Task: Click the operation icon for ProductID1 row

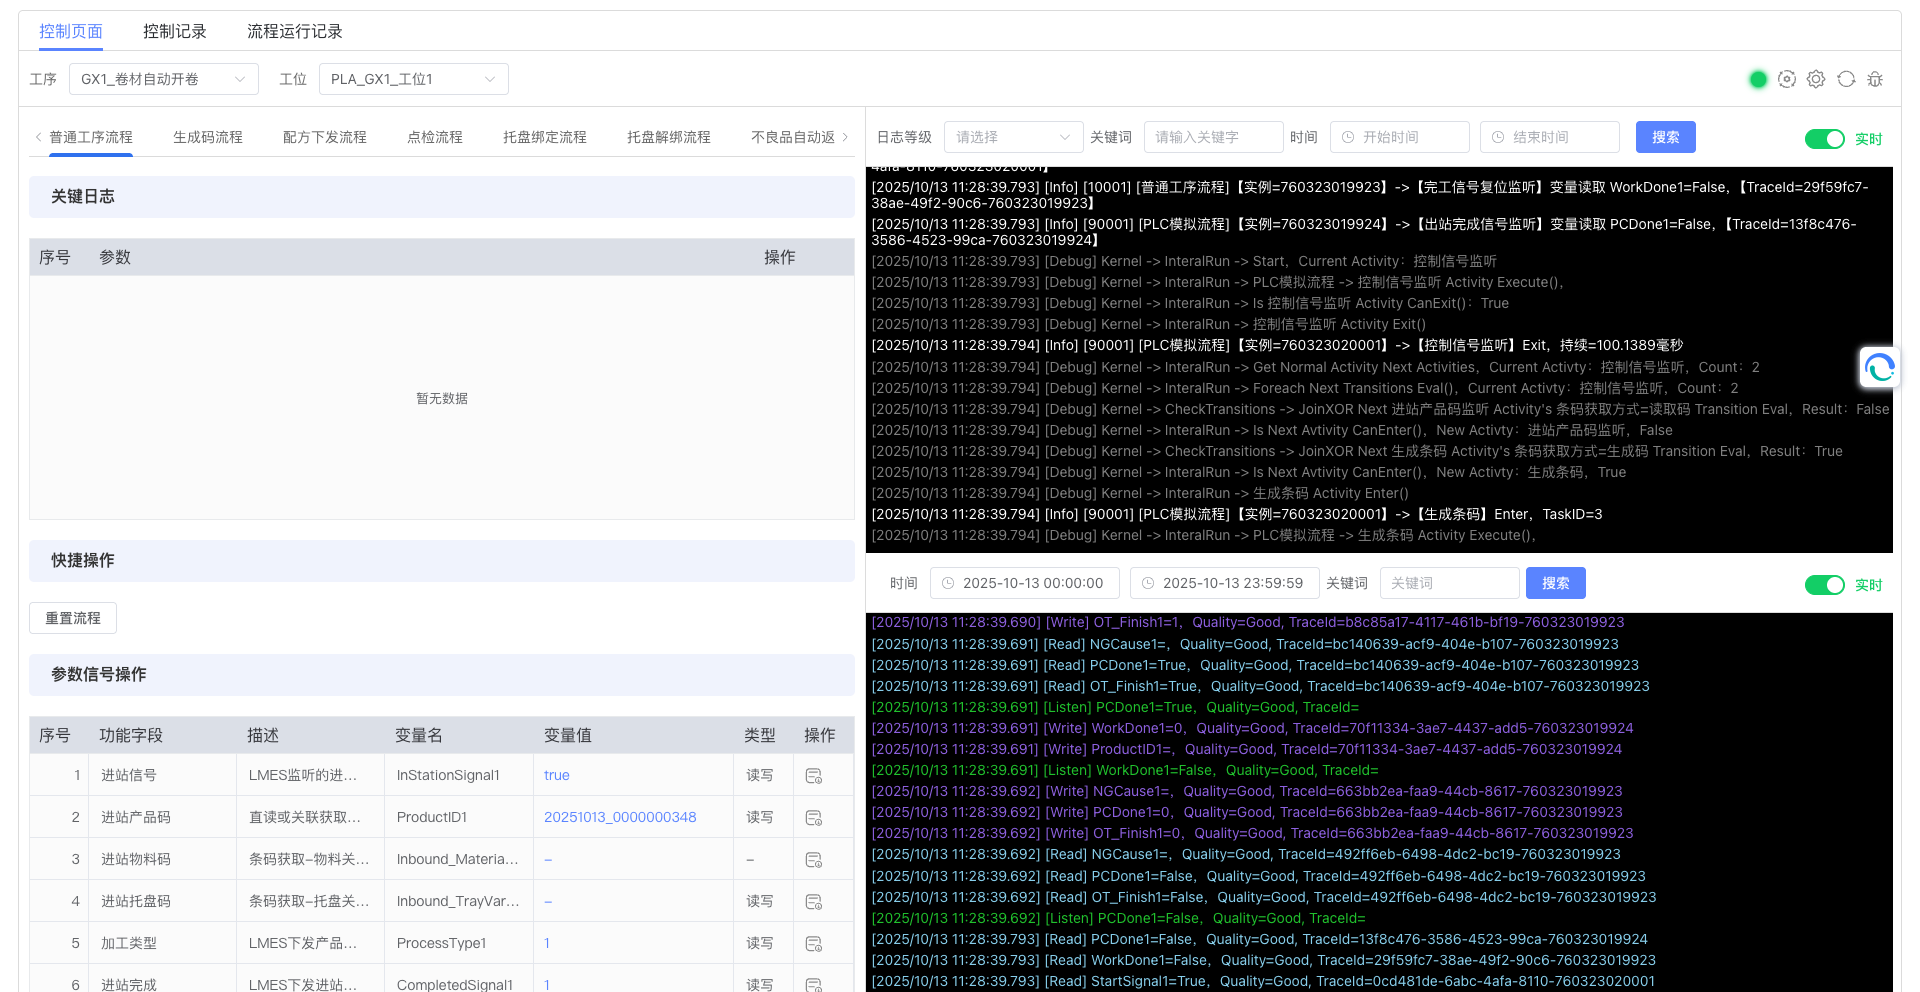Action: click(x=814, y=818)
